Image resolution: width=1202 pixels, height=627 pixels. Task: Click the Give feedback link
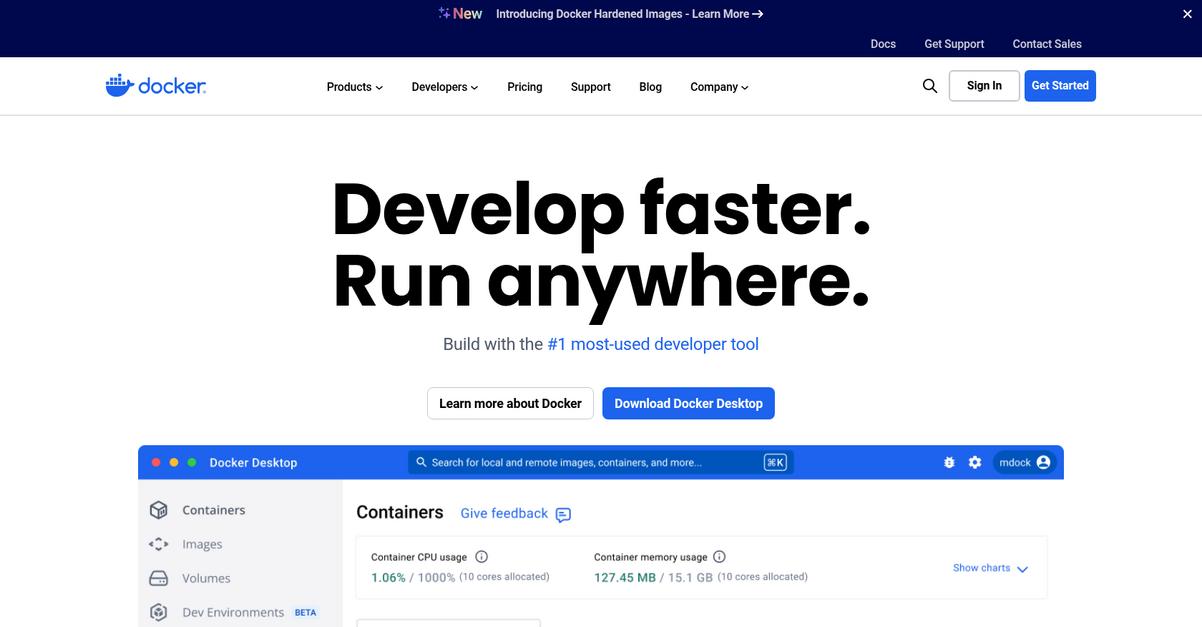504,513
